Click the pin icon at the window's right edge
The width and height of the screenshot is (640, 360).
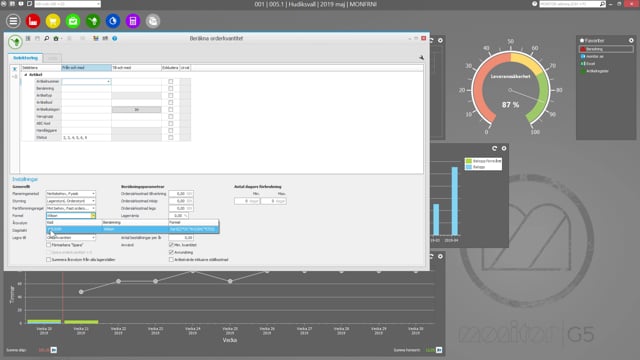coord(421,58)
